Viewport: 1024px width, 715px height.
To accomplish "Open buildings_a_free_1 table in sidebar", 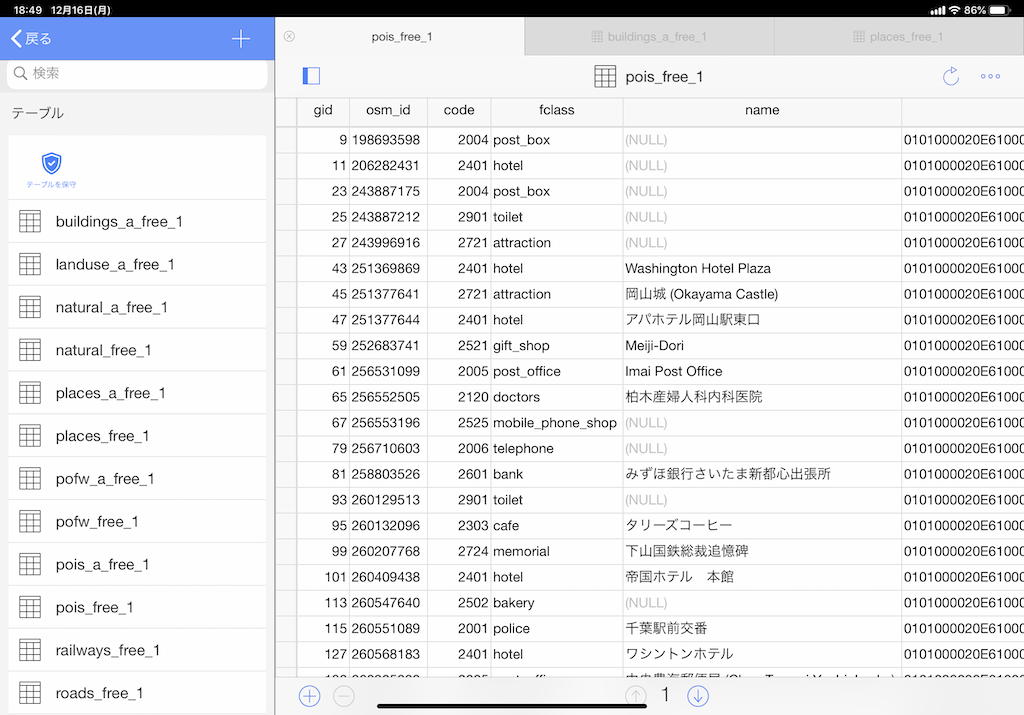I will [137, 221].
